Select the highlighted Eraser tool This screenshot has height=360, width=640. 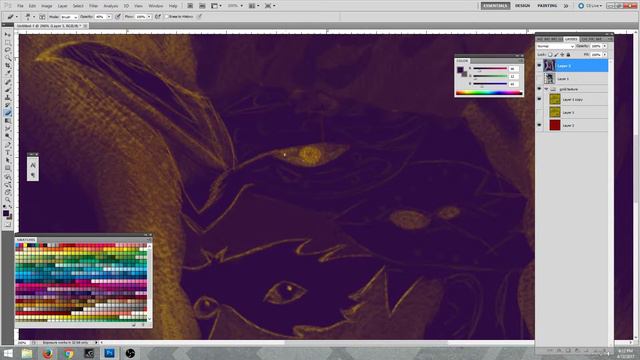(7, 113)
